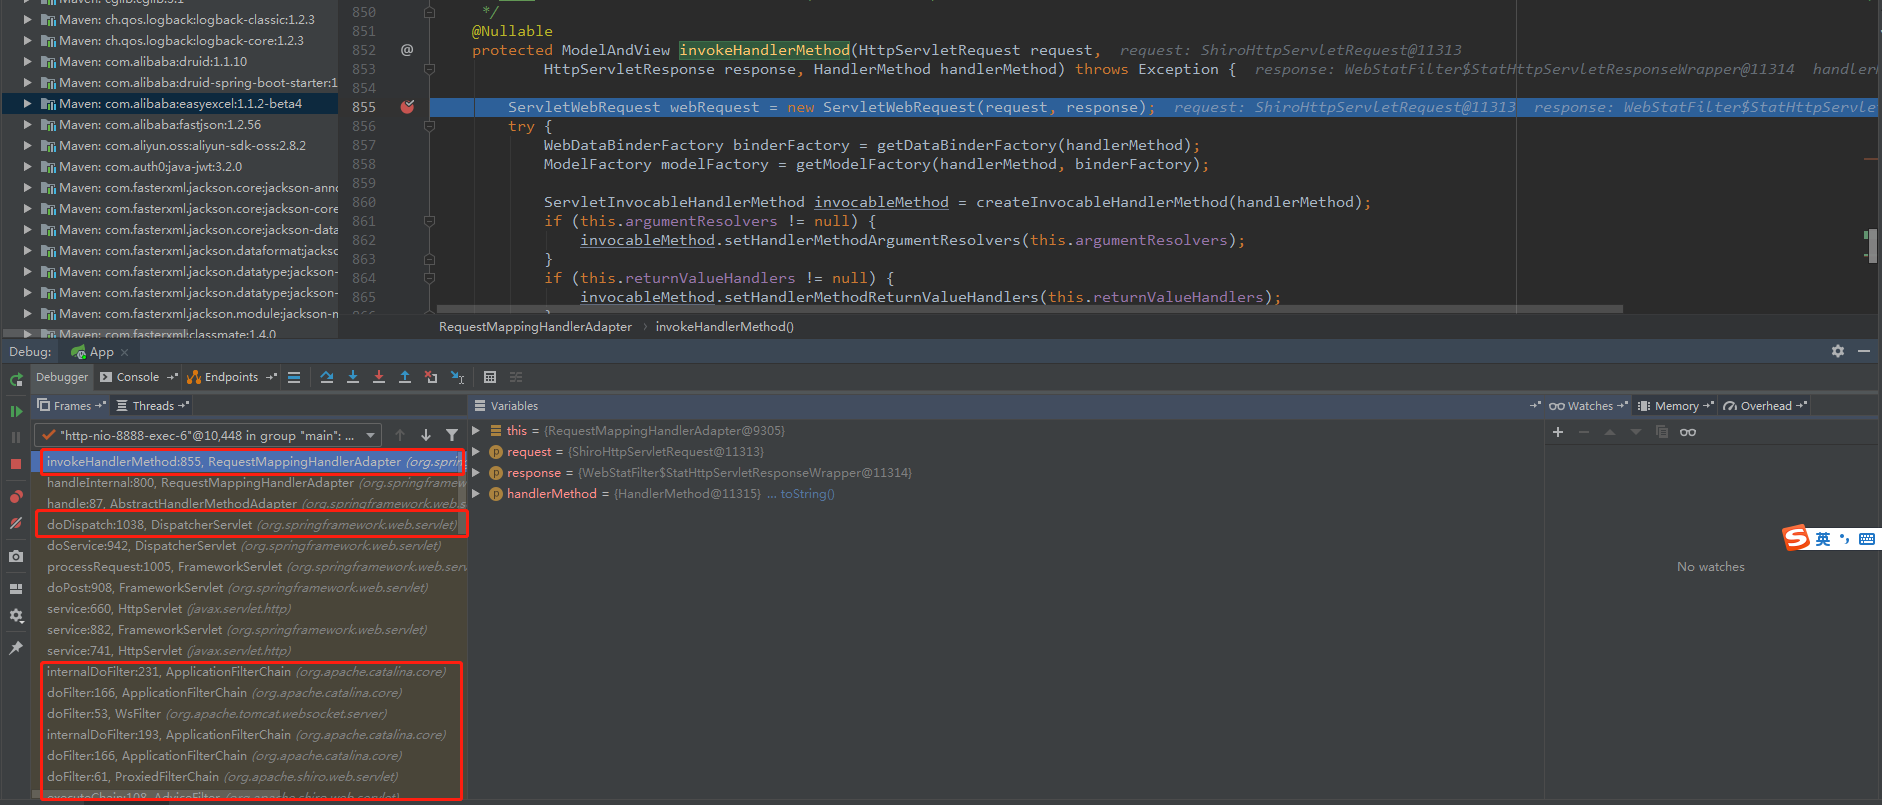Image resolution: width=1882 pixels, height=805 pixels.
Task: Switch to the Console tab
Action: [137, 377]
